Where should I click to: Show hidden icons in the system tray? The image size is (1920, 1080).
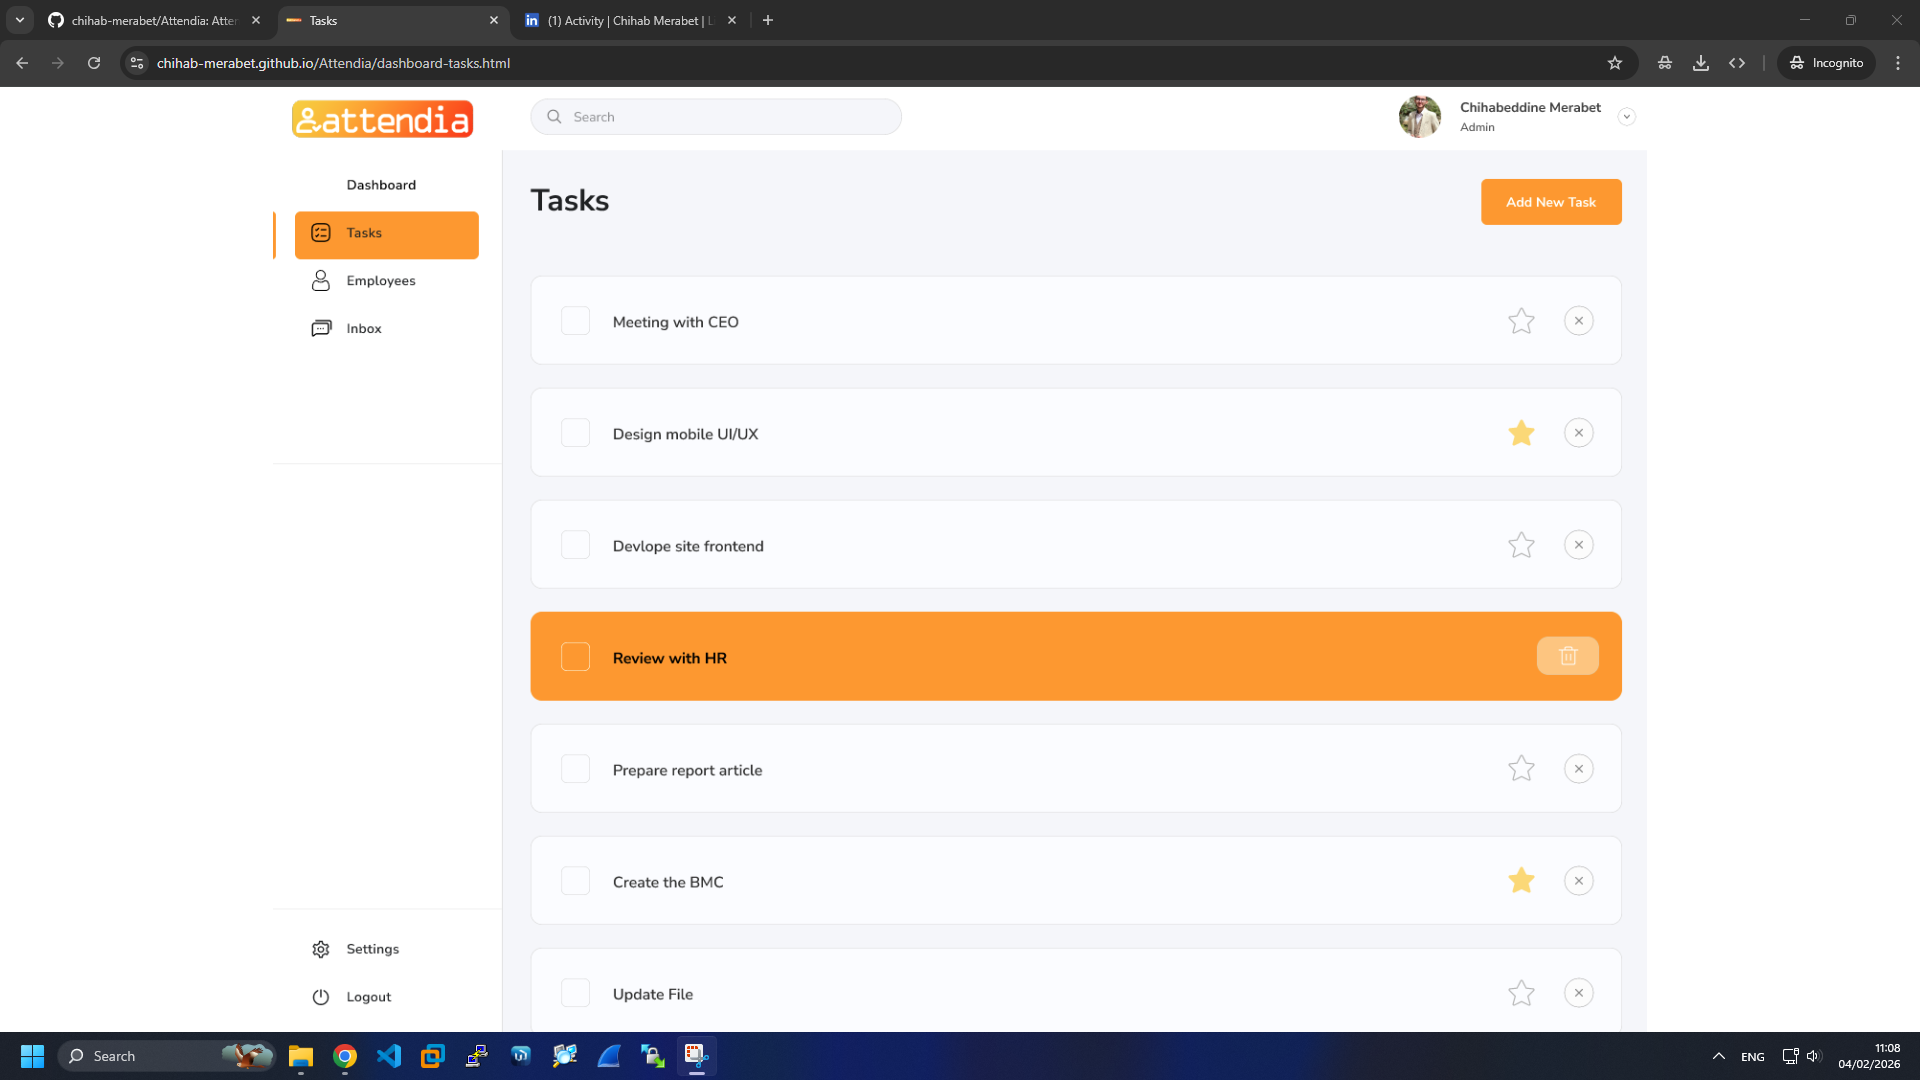click(x=1719, y=1056)
